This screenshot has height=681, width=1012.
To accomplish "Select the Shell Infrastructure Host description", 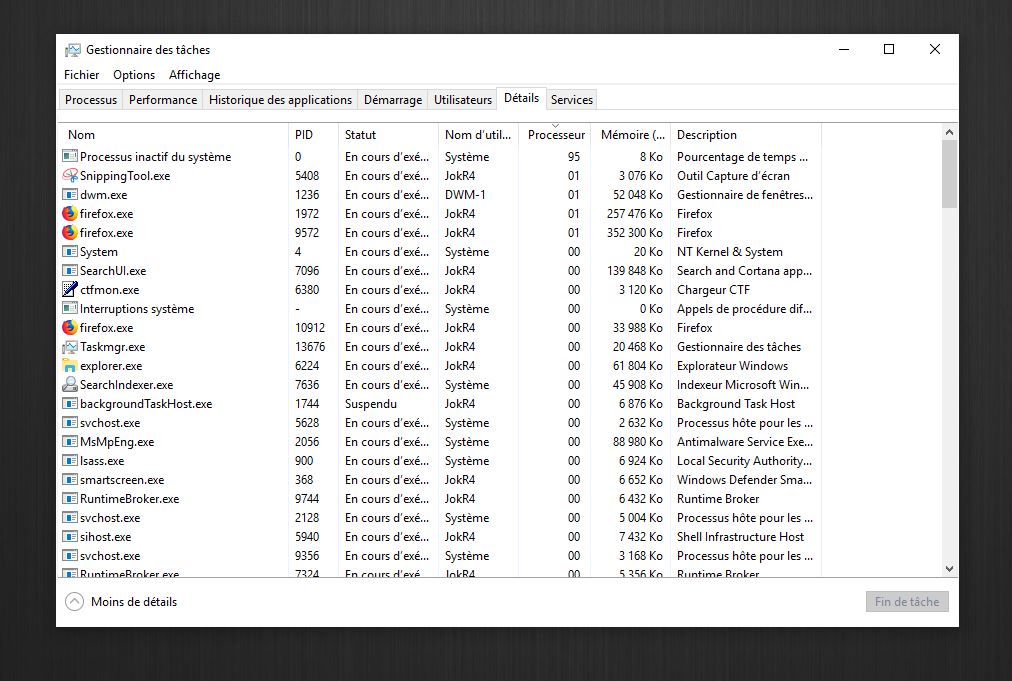I will 740,536.
